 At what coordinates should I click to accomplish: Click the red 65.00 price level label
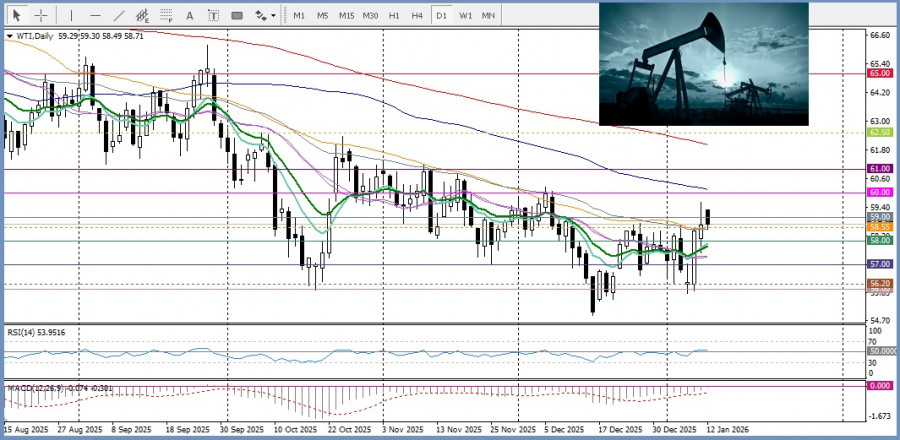point(880,73)
